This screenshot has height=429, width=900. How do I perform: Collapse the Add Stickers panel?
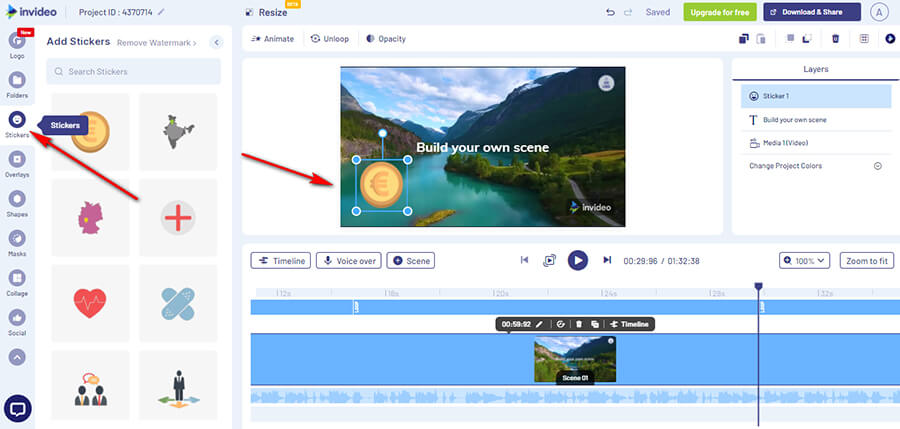215,42
